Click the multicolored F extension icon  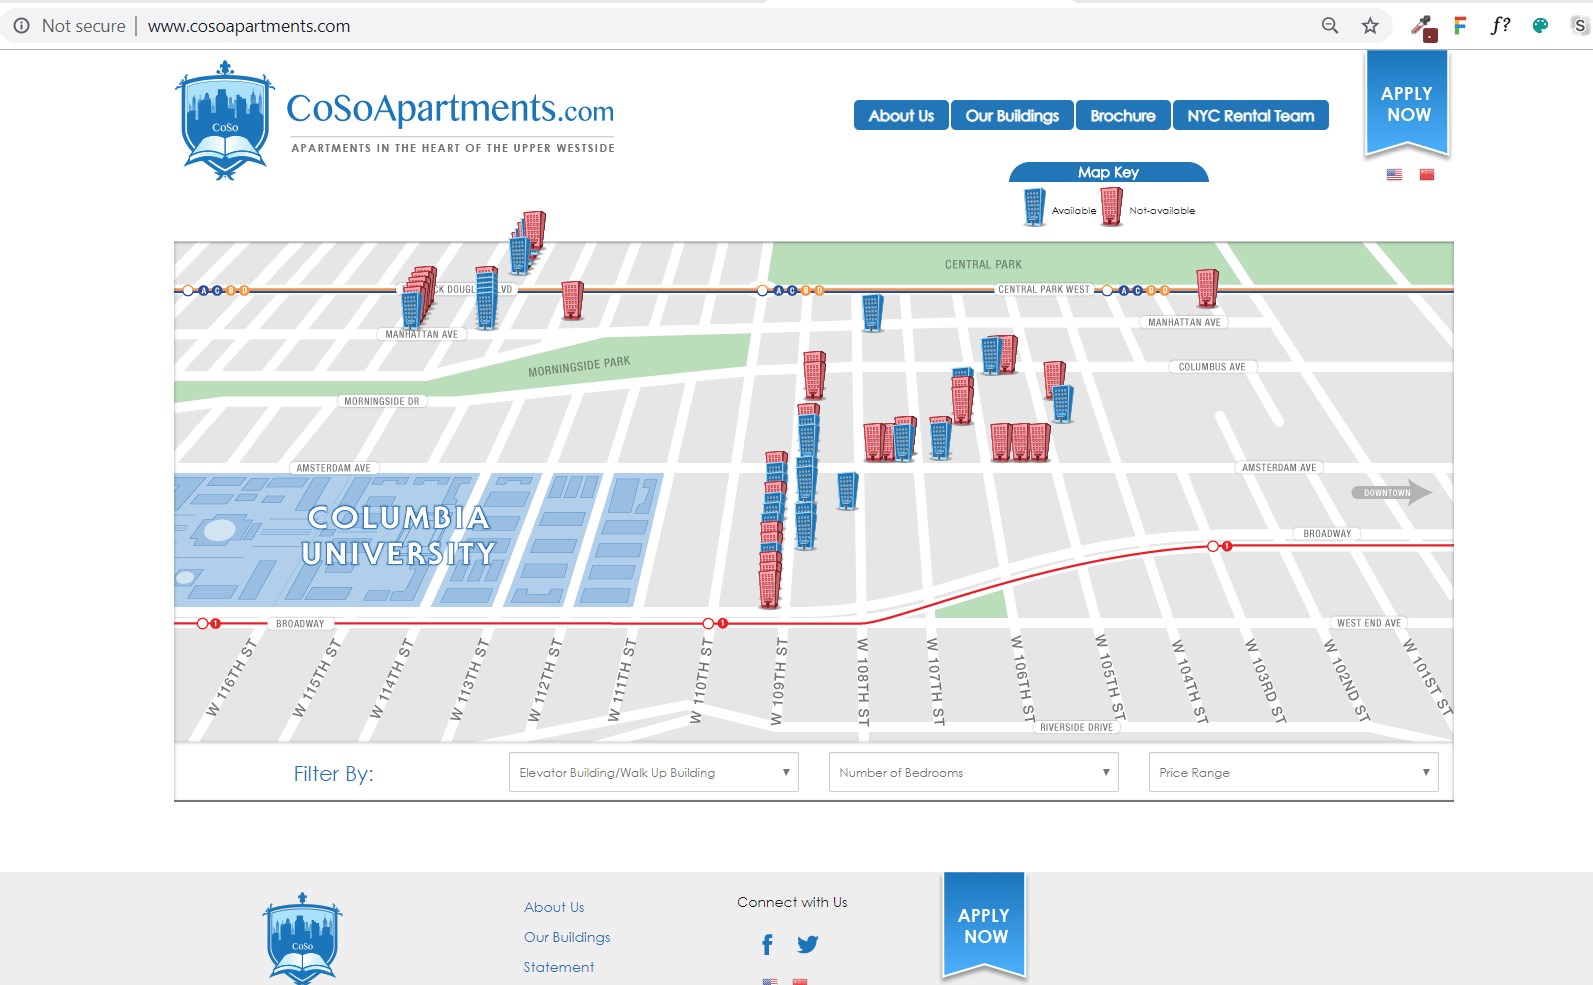click(1460, 26)
